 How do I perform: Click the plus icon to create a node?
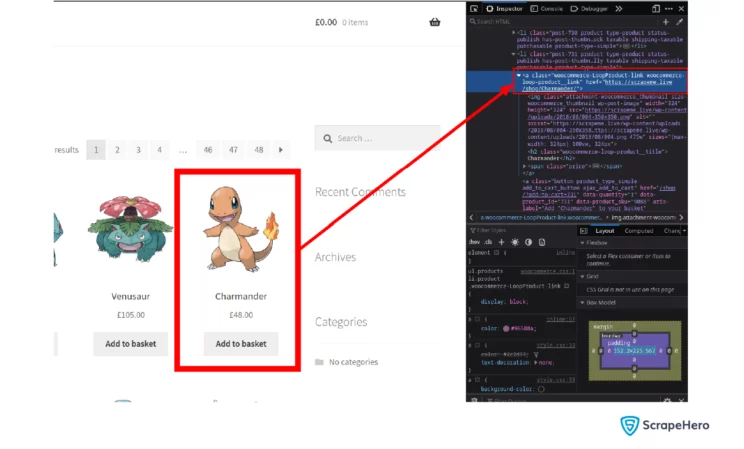coord(666,22)
